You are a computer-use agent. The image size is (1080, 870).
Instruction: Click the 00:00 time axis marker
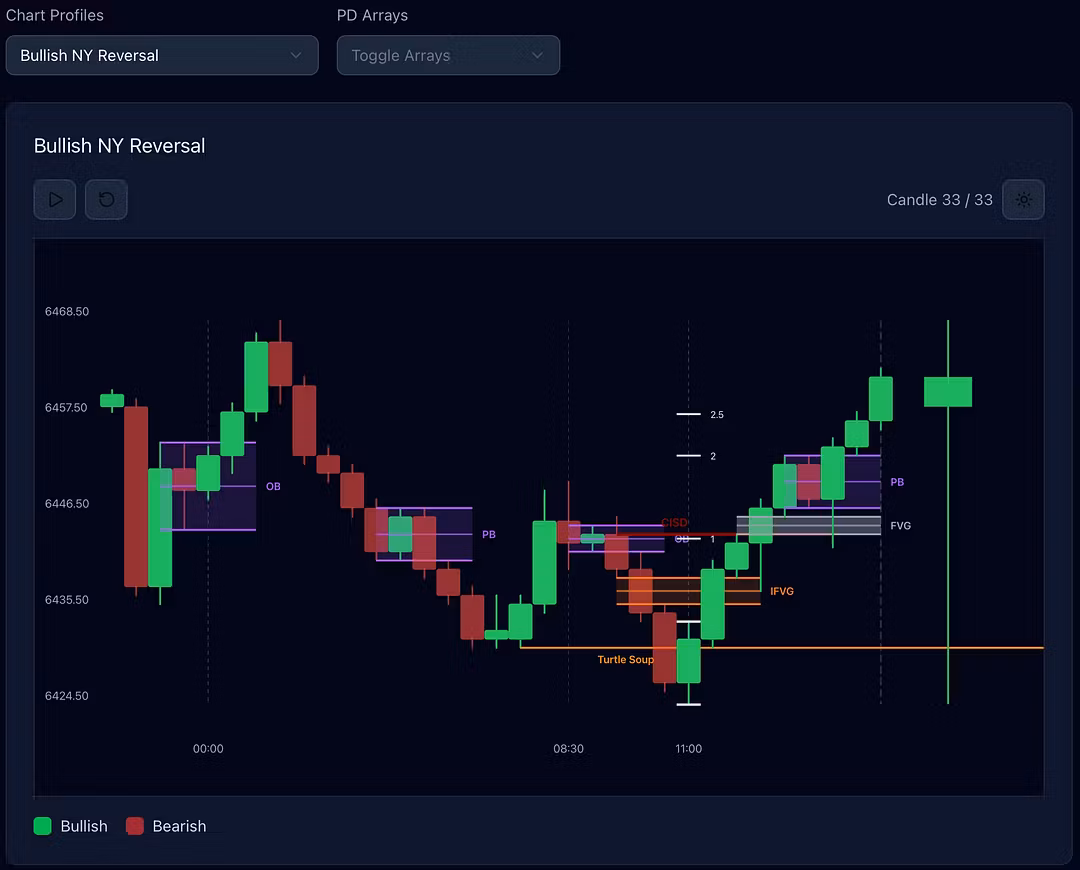(x=208, y=749)
